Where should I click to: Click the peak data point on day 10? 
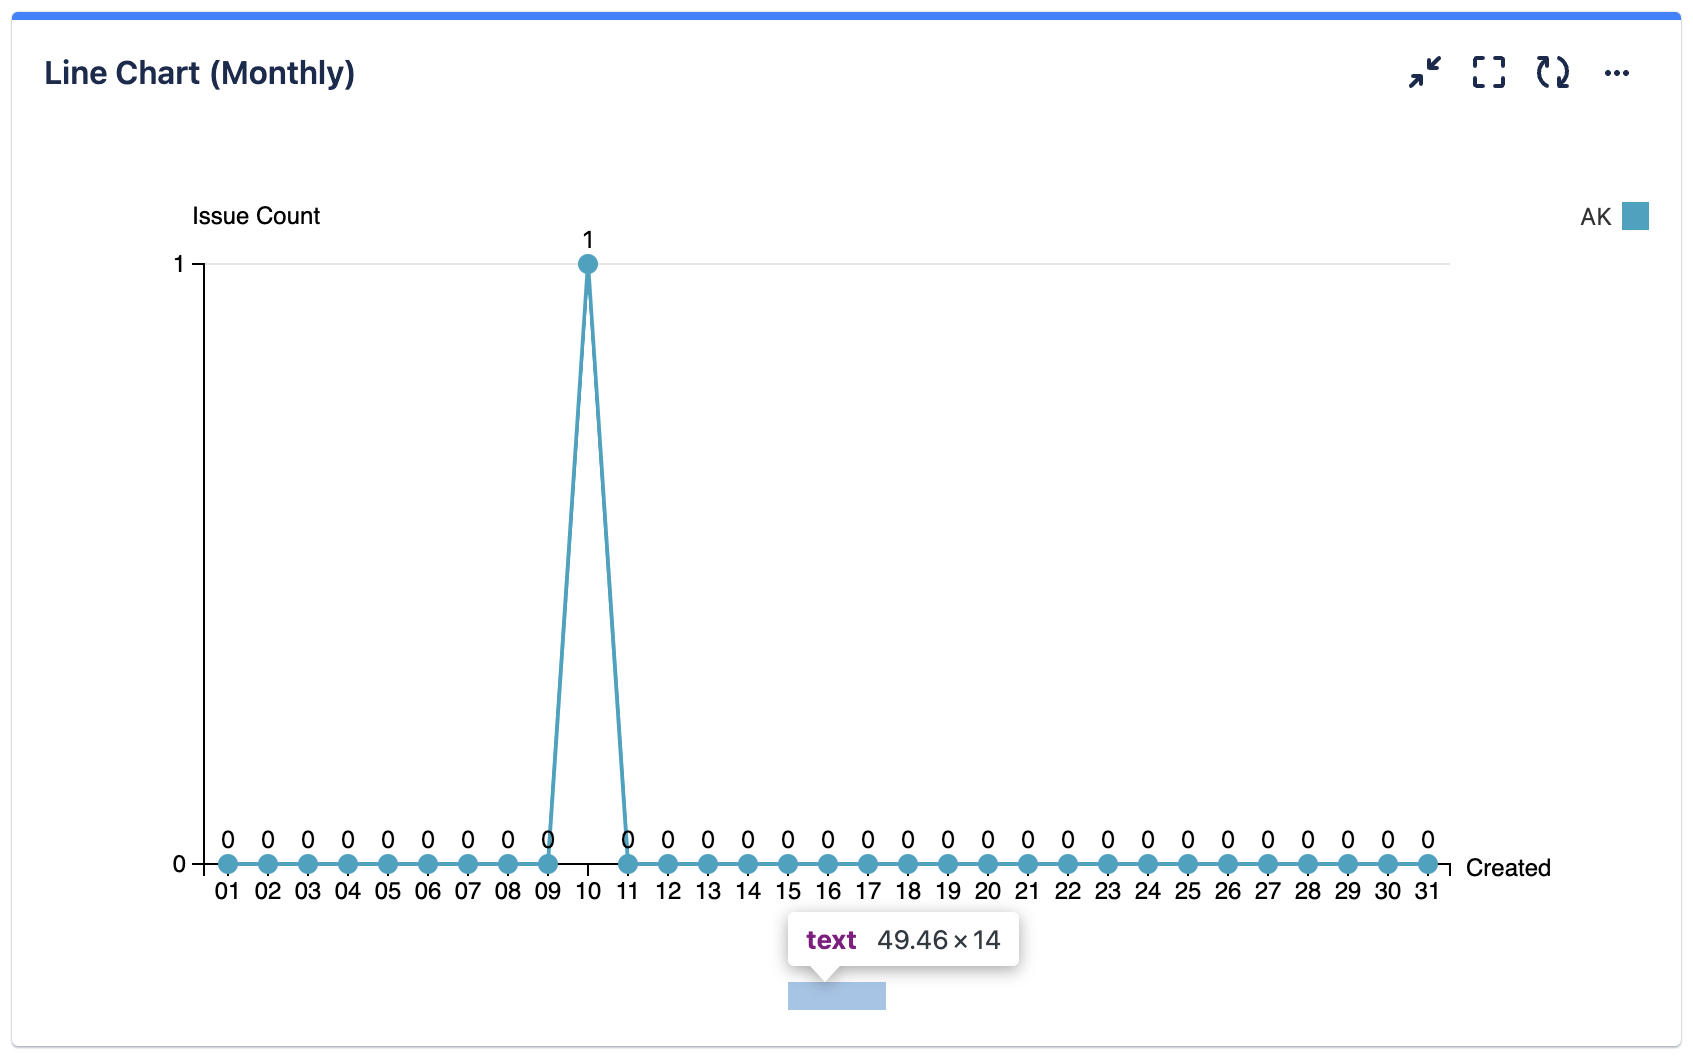587,263
